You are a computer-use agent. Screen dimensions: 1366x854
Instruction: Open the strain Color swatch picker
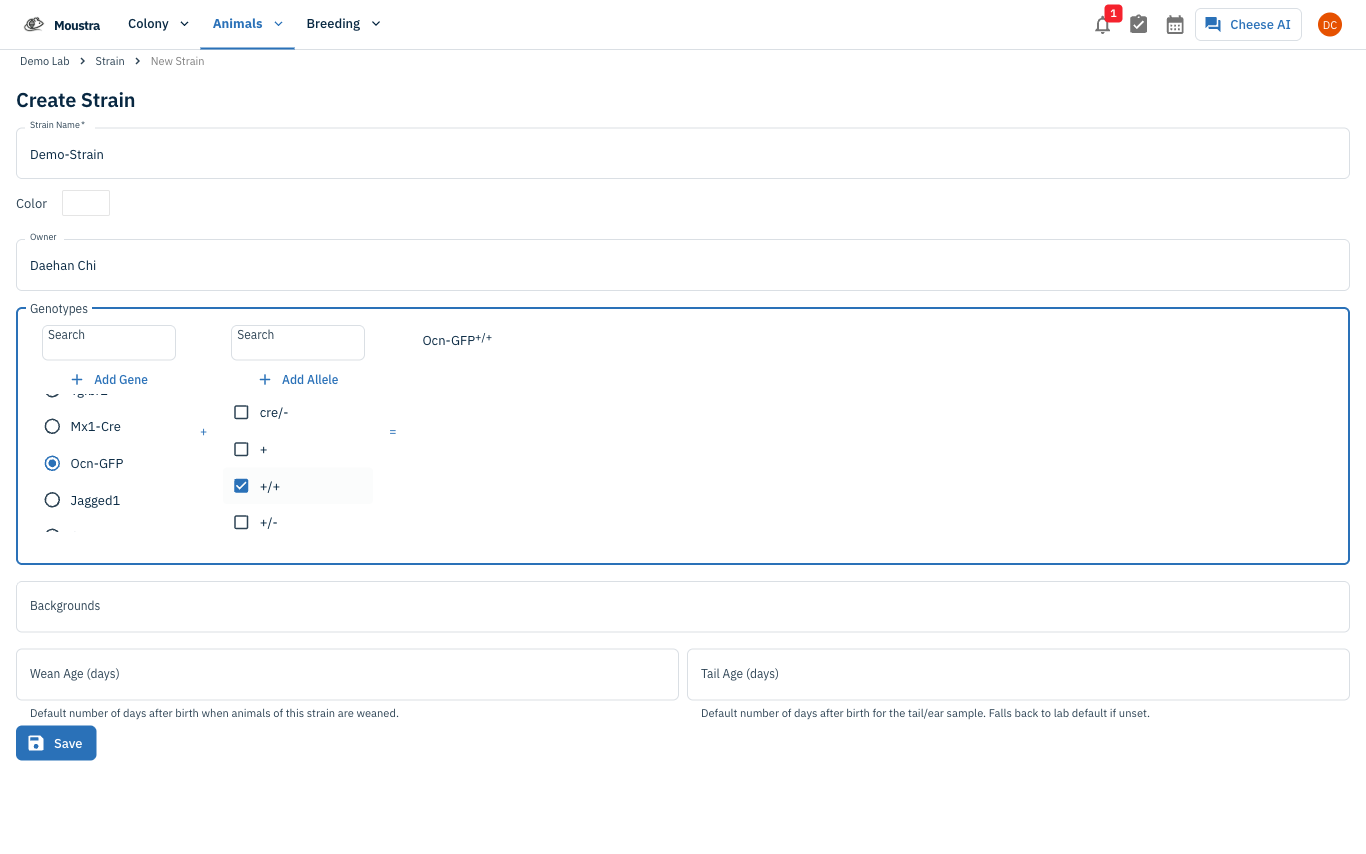pos(86,203)
